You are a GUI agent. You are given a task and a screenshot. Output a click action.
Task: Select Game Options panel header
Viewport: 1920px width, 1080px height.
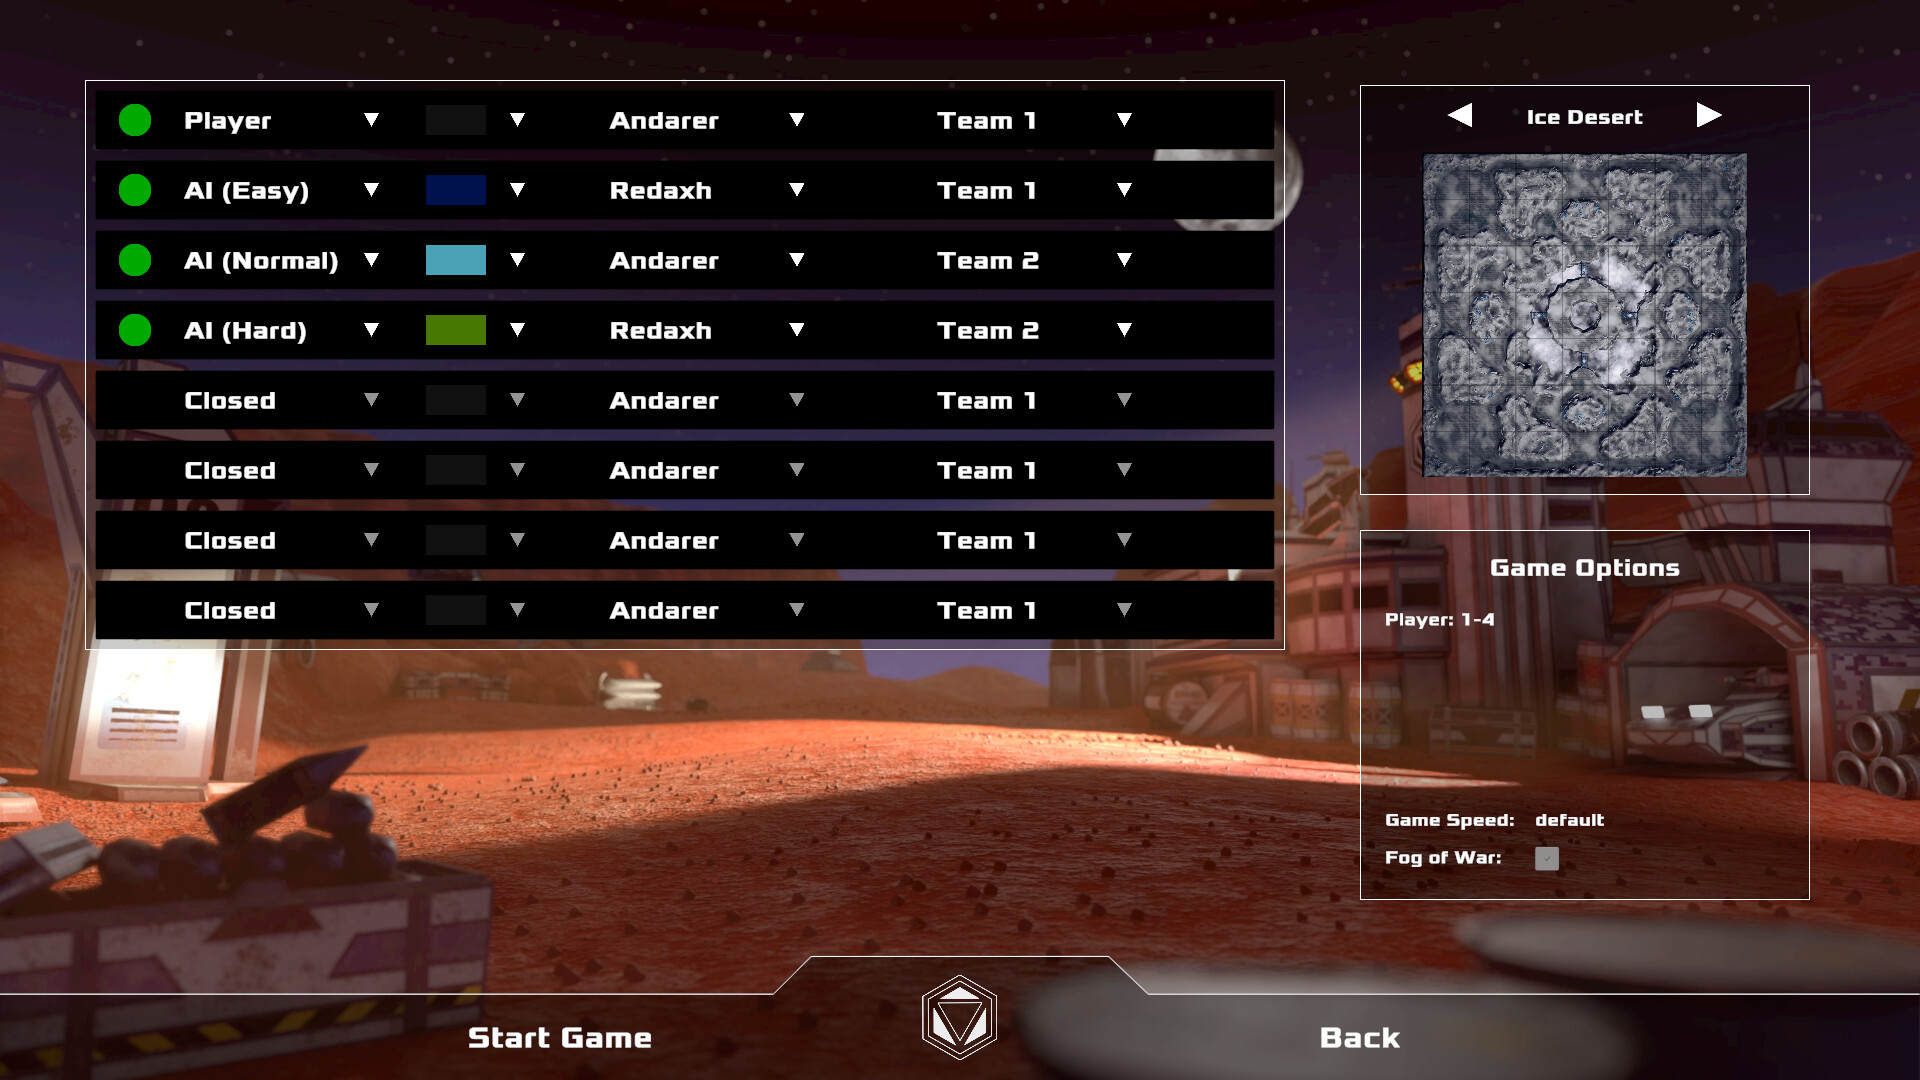pos(1582,567)
